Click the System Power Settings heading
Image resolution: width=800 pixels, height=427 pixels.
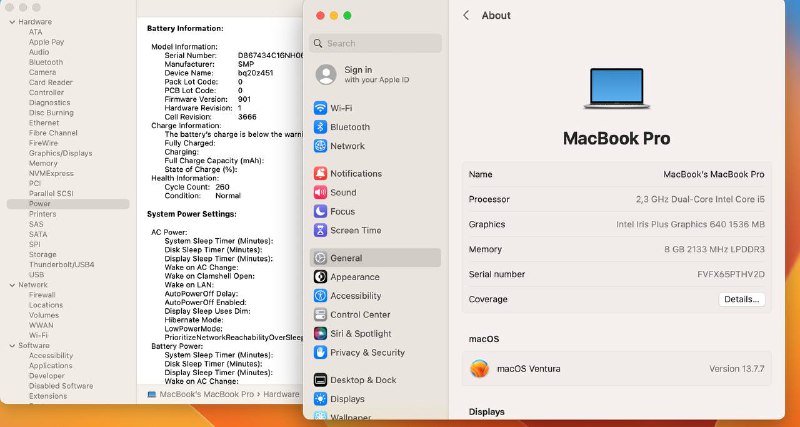pyautogui.click(x=192, y=214)
